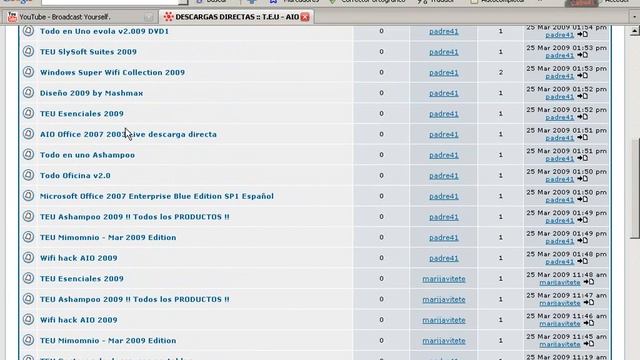Open author marijavitete profile in TEU Mimomnio row
The width and height of the screenshot is (640, 360).
[444, 341]
